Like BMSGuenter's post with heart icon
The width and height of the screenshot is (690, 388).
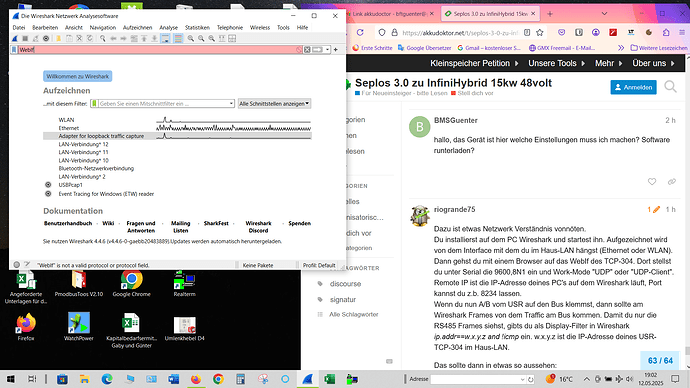pos(652,181)
